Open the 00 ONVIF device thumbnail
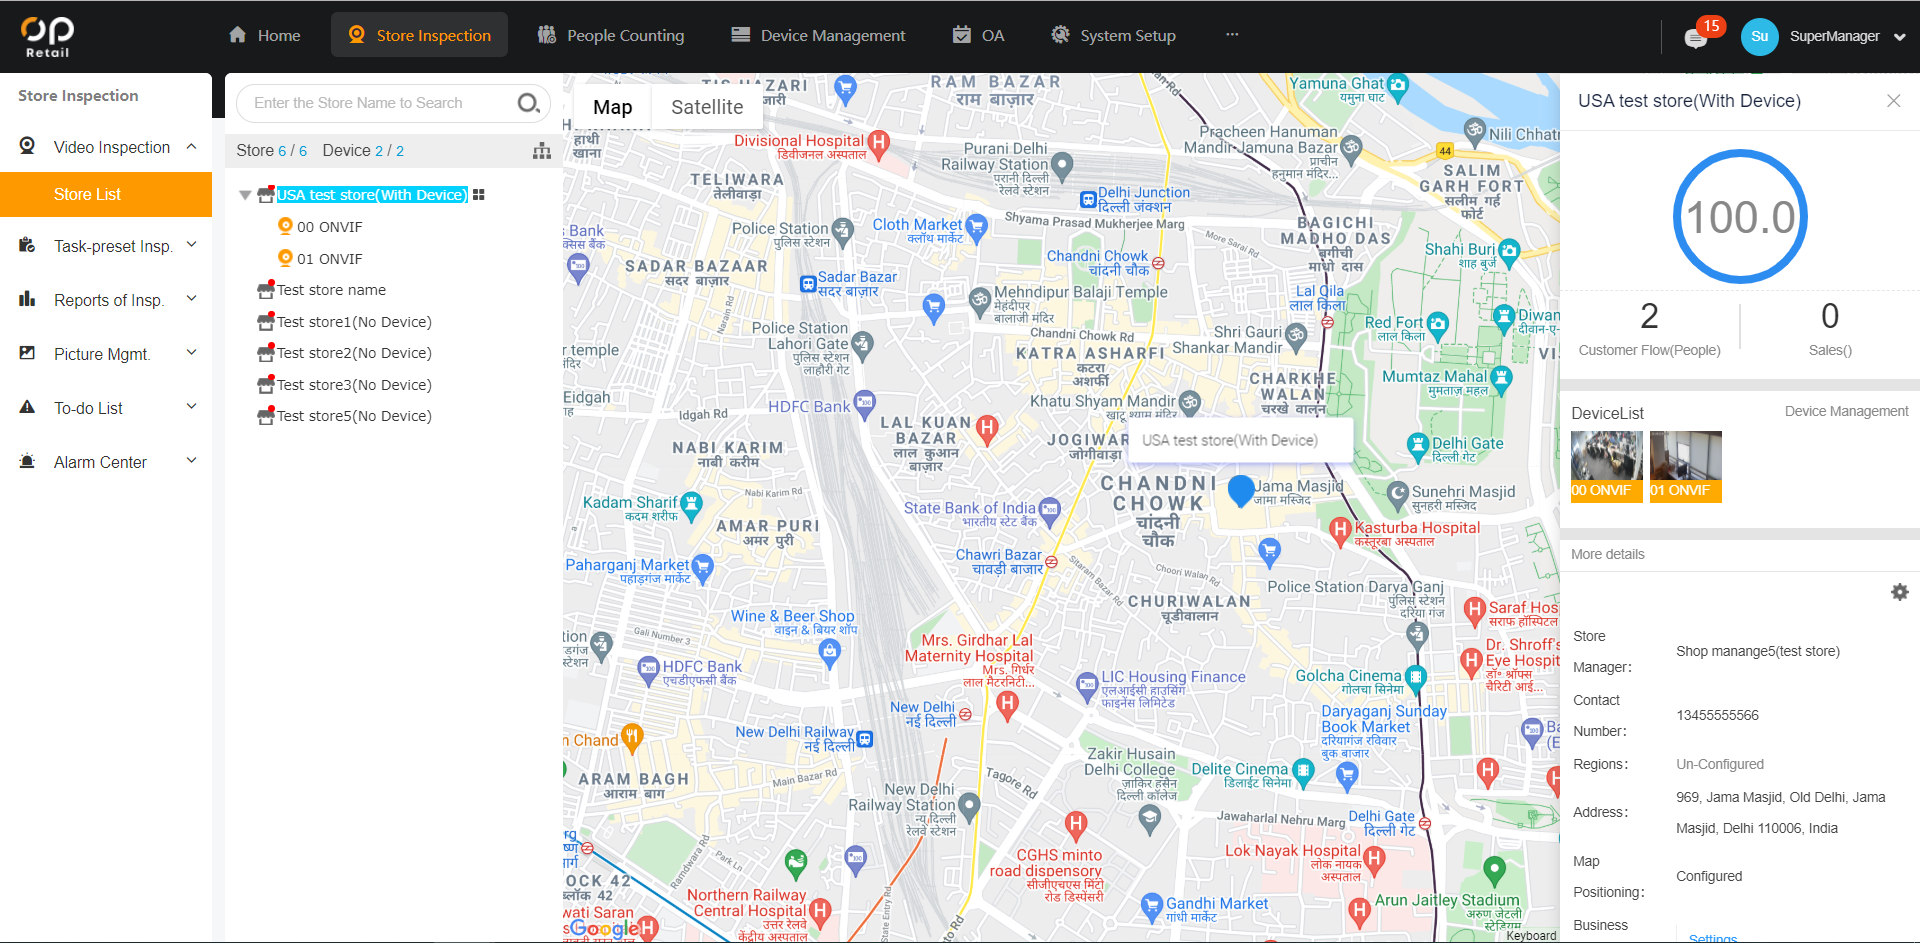 pos(1607,466)
